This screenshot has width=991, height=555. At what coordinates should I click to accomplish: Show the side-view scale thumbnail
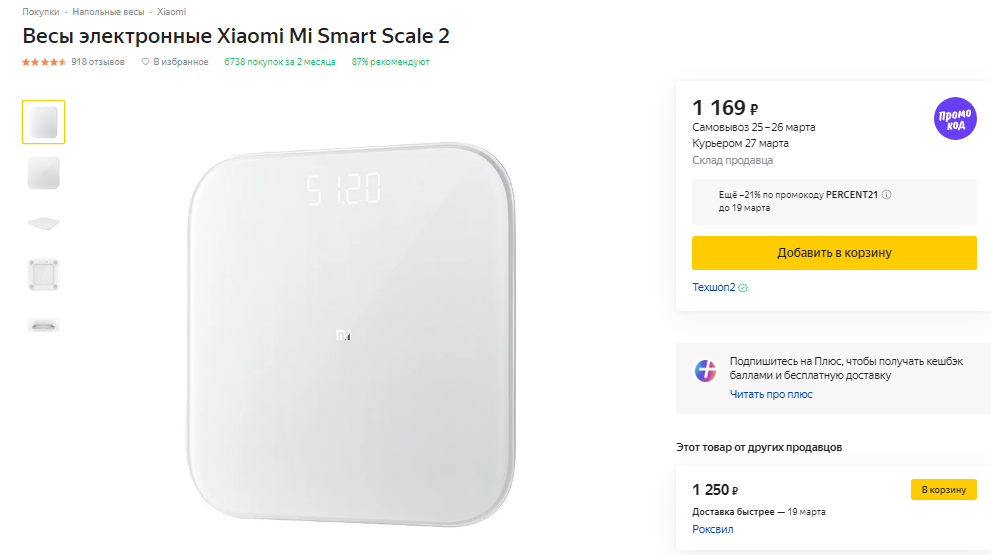(x=43, y=223)
